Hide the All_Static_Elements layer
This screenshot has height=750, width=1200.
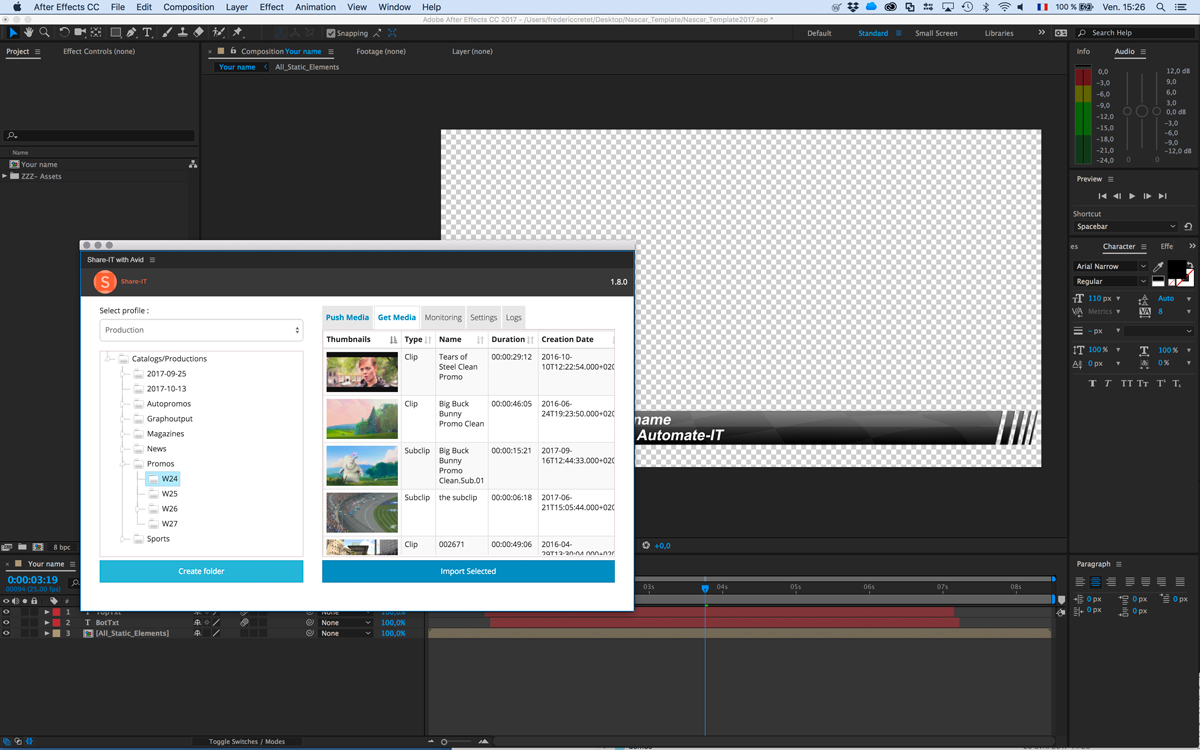pyautogui.click(x=6, y=633)
